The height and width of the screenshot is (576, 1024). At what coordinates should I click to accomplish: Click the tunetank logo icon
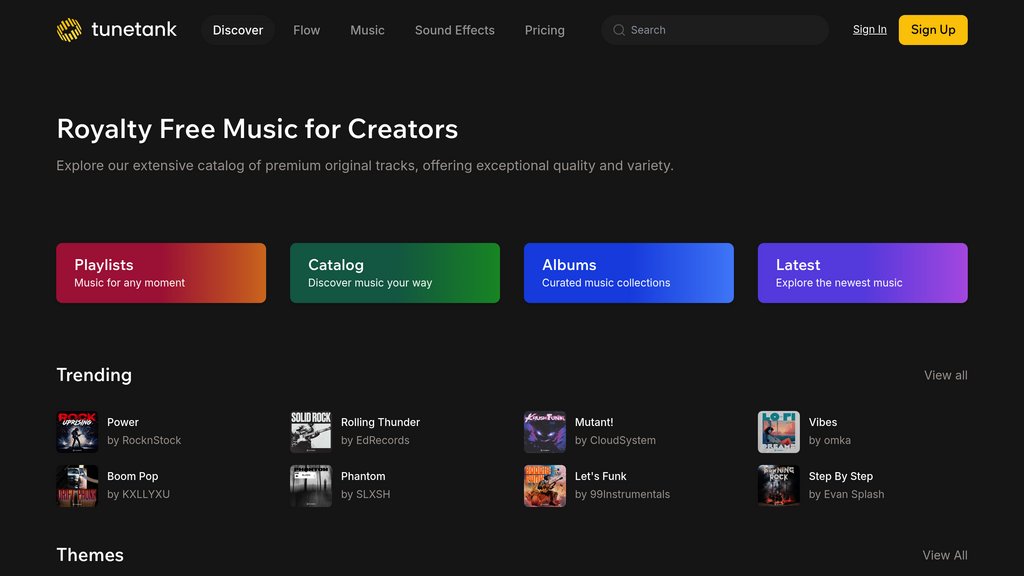(69, 30)
